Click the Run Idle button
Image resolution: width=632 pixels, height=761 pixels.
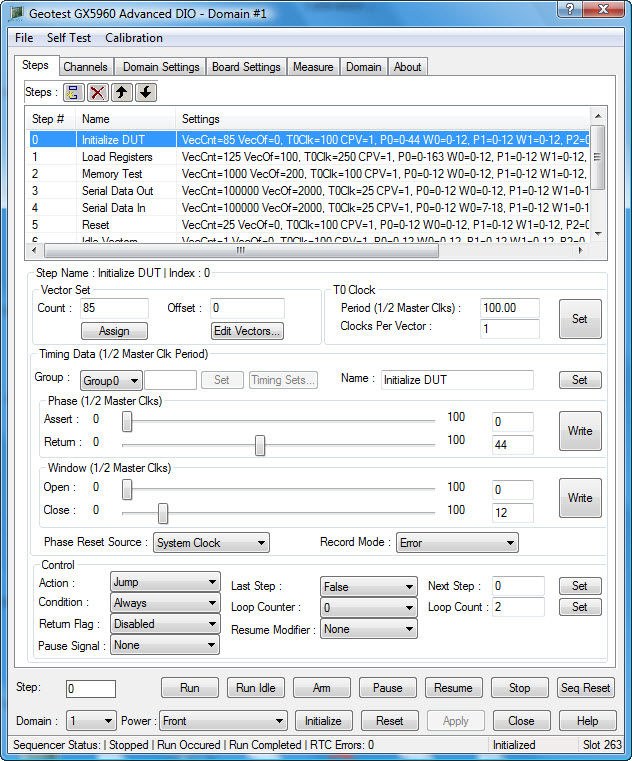click(x=256, y=688)
